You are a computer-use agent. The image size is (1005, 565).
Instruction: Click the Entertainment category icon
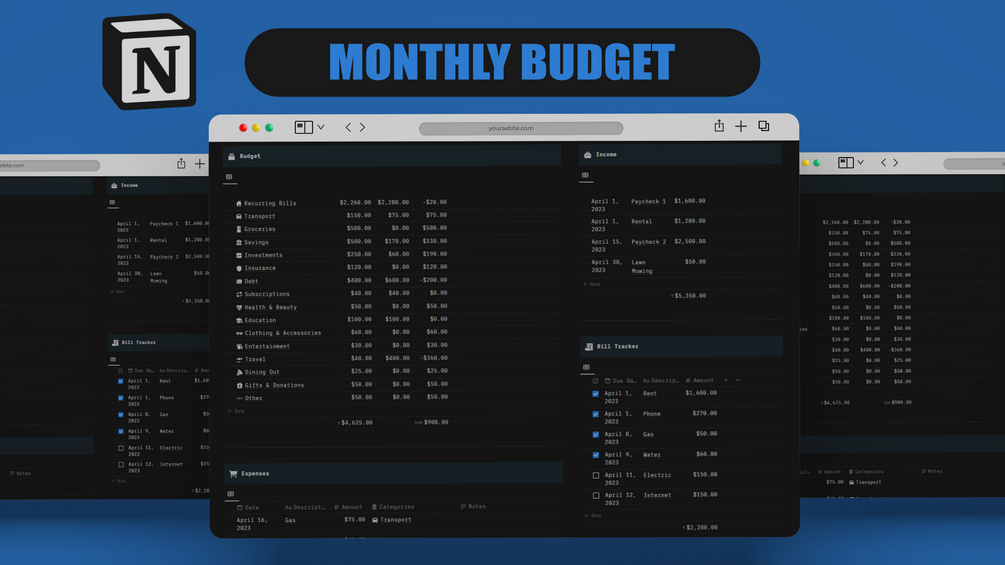pyautogui.click(x=239, y=346)
